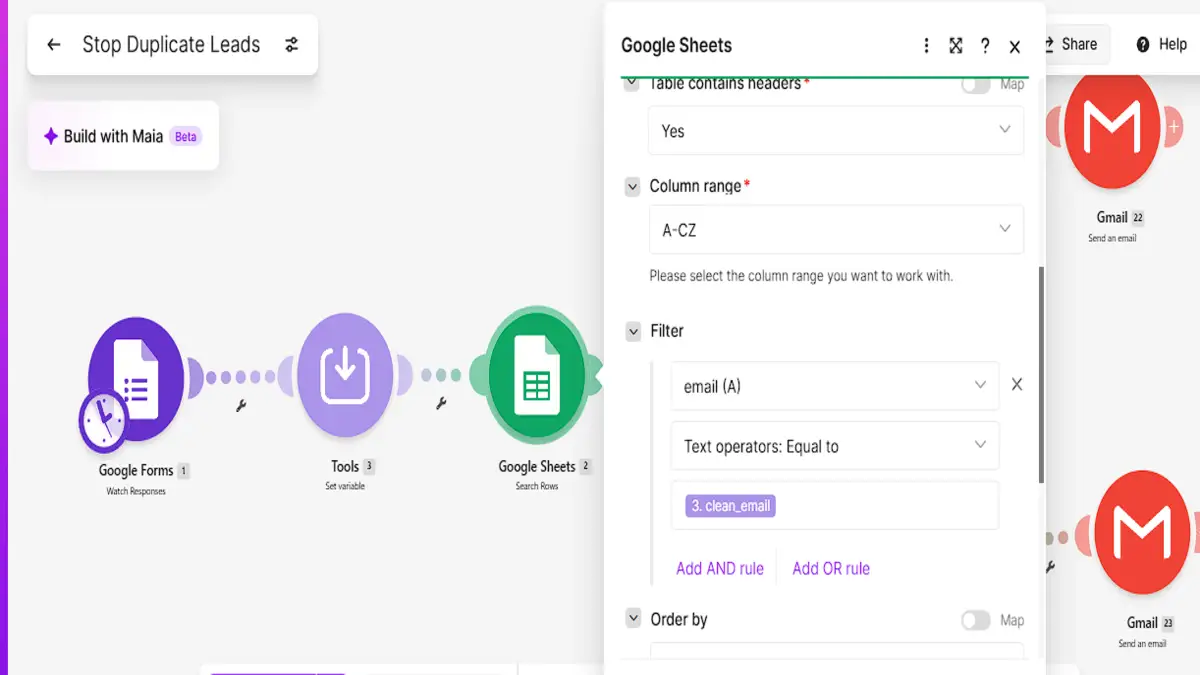Go back using the arrow beside Stop Duplicate Leads

pos(54,45)
